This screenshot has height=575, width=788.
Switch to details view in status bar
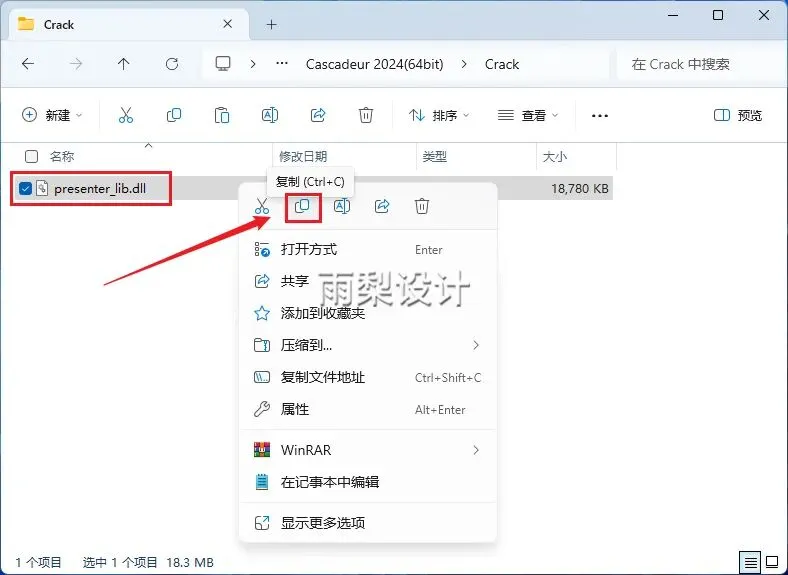751,562
